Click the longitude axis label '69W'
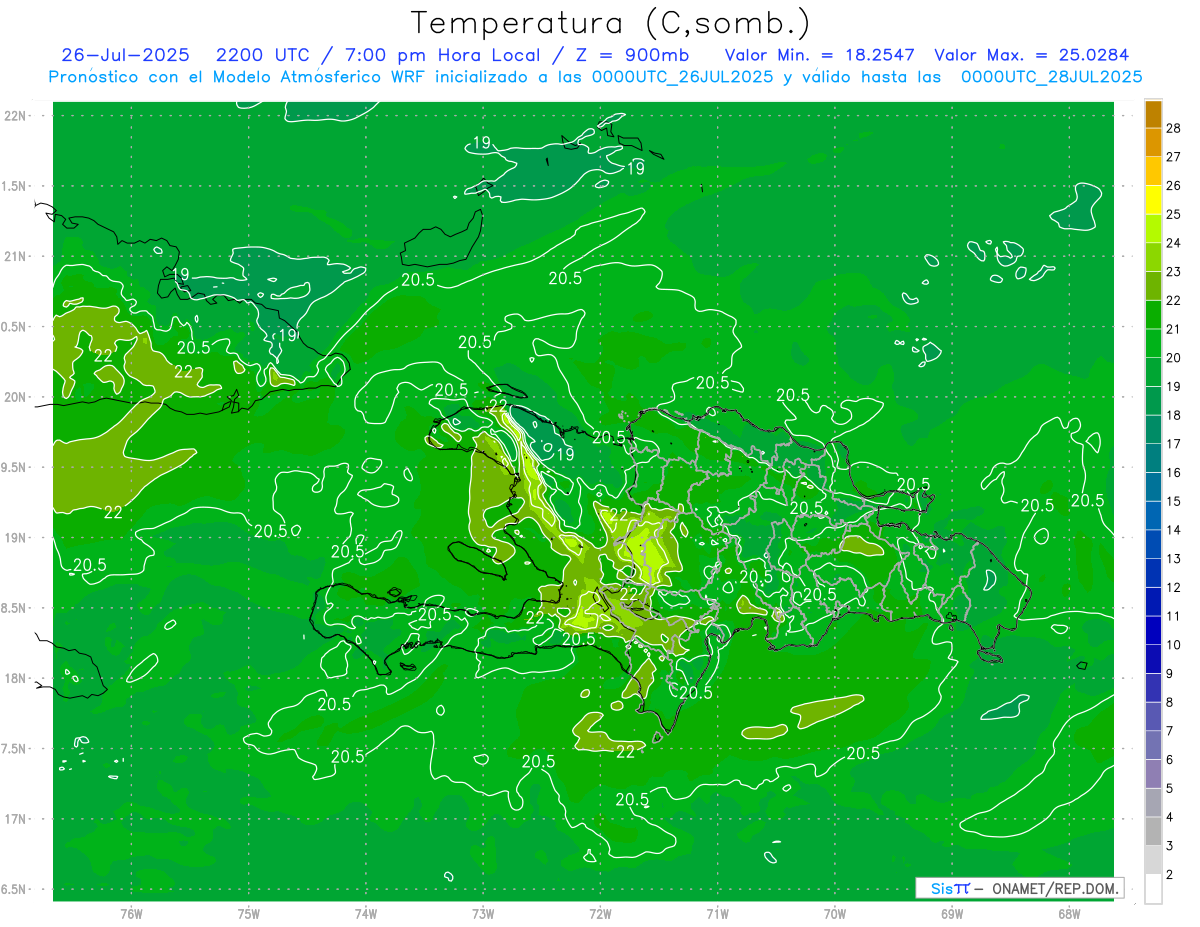The height and width of the screenshot is (927, 1200). (x=952, y=913)
